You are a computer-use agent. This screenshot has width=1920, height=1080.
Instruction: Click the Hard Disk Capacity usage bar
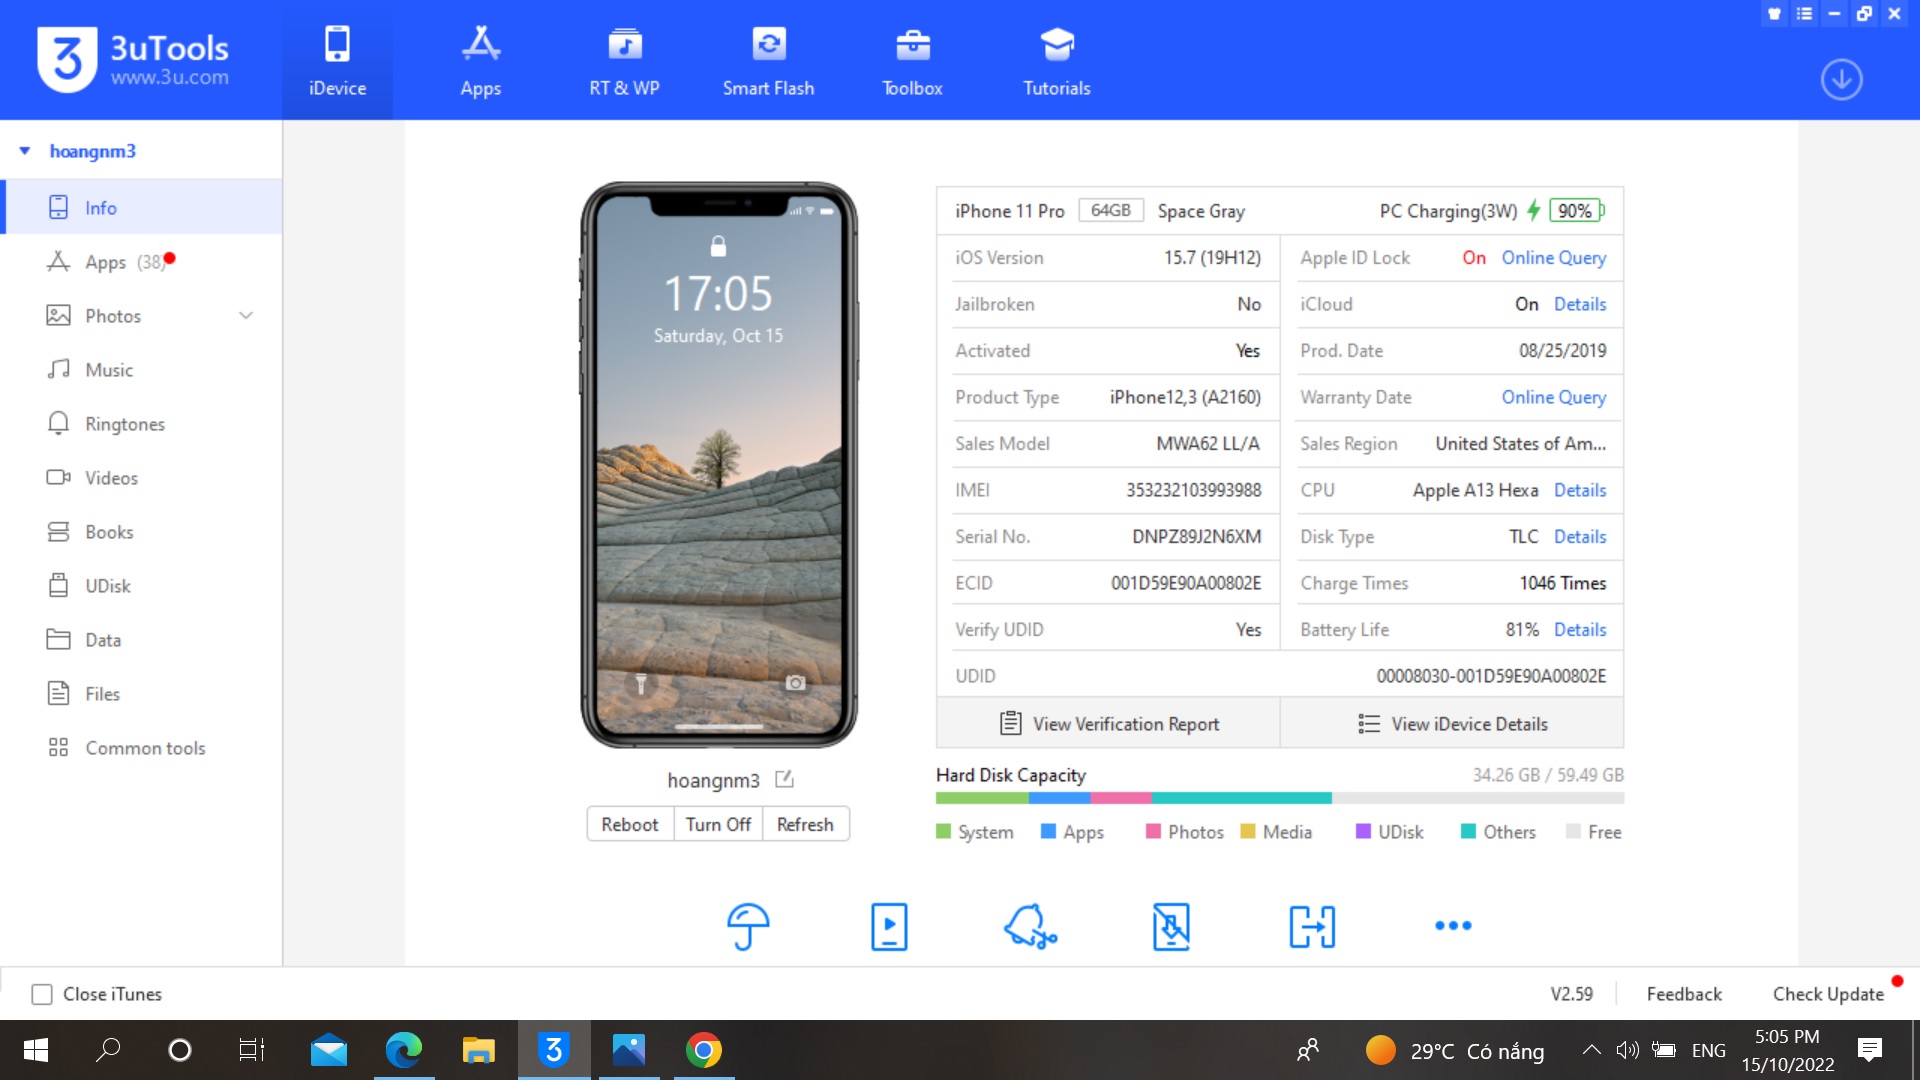pyautogui.click(x=1279, y=798)
